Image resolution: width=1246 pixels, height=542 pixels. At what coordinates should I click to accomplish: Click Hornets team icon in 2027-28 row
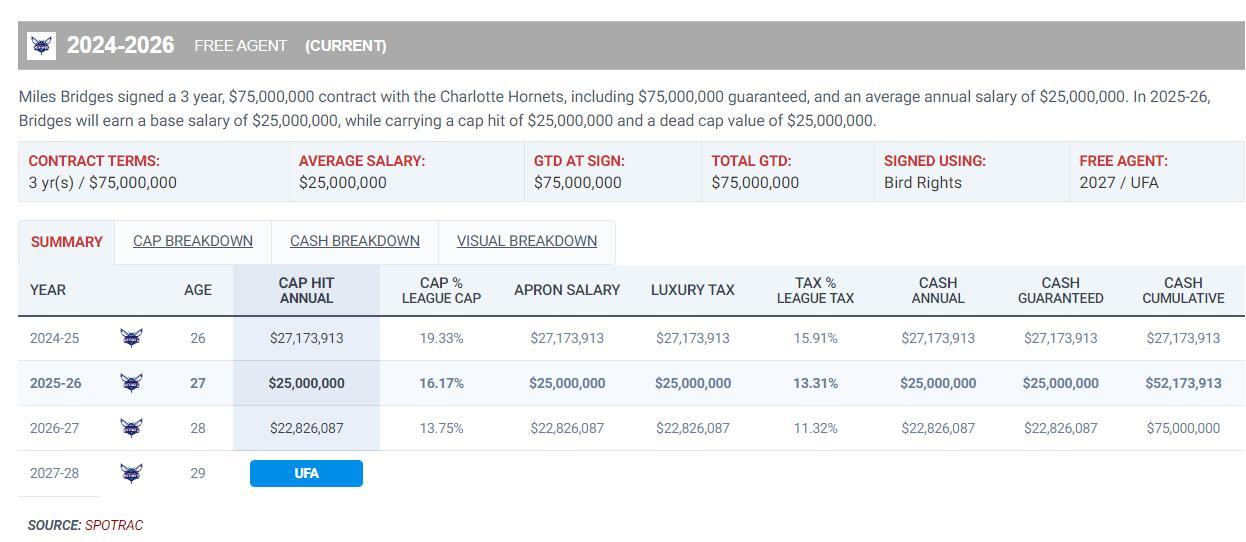[x=130, y=473]
